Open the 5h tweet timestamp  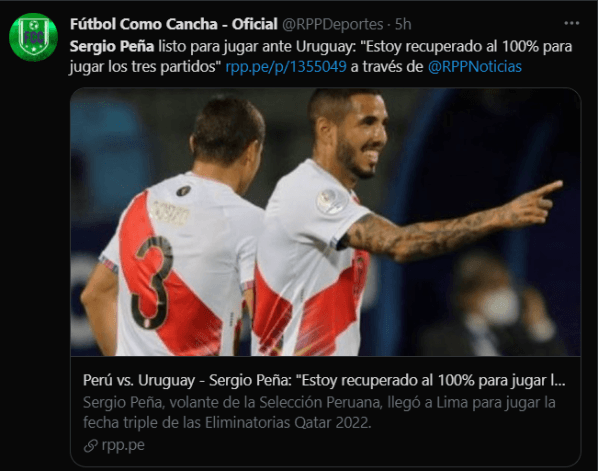tap(403, 24)
